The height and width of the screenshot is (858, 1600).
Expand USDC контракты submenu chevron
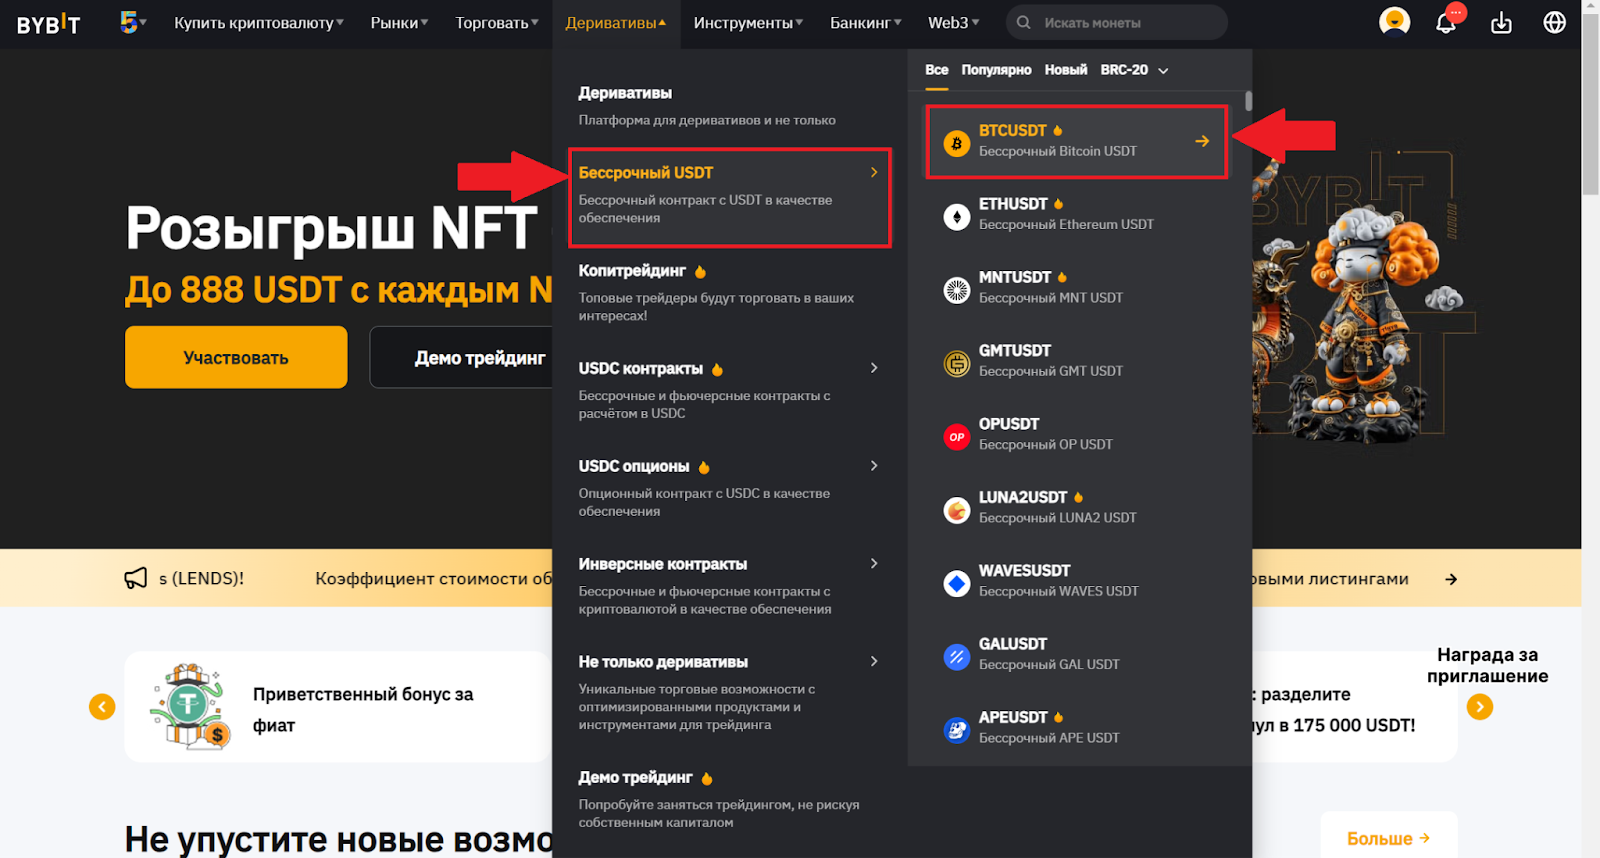click(x=874, y=368)
